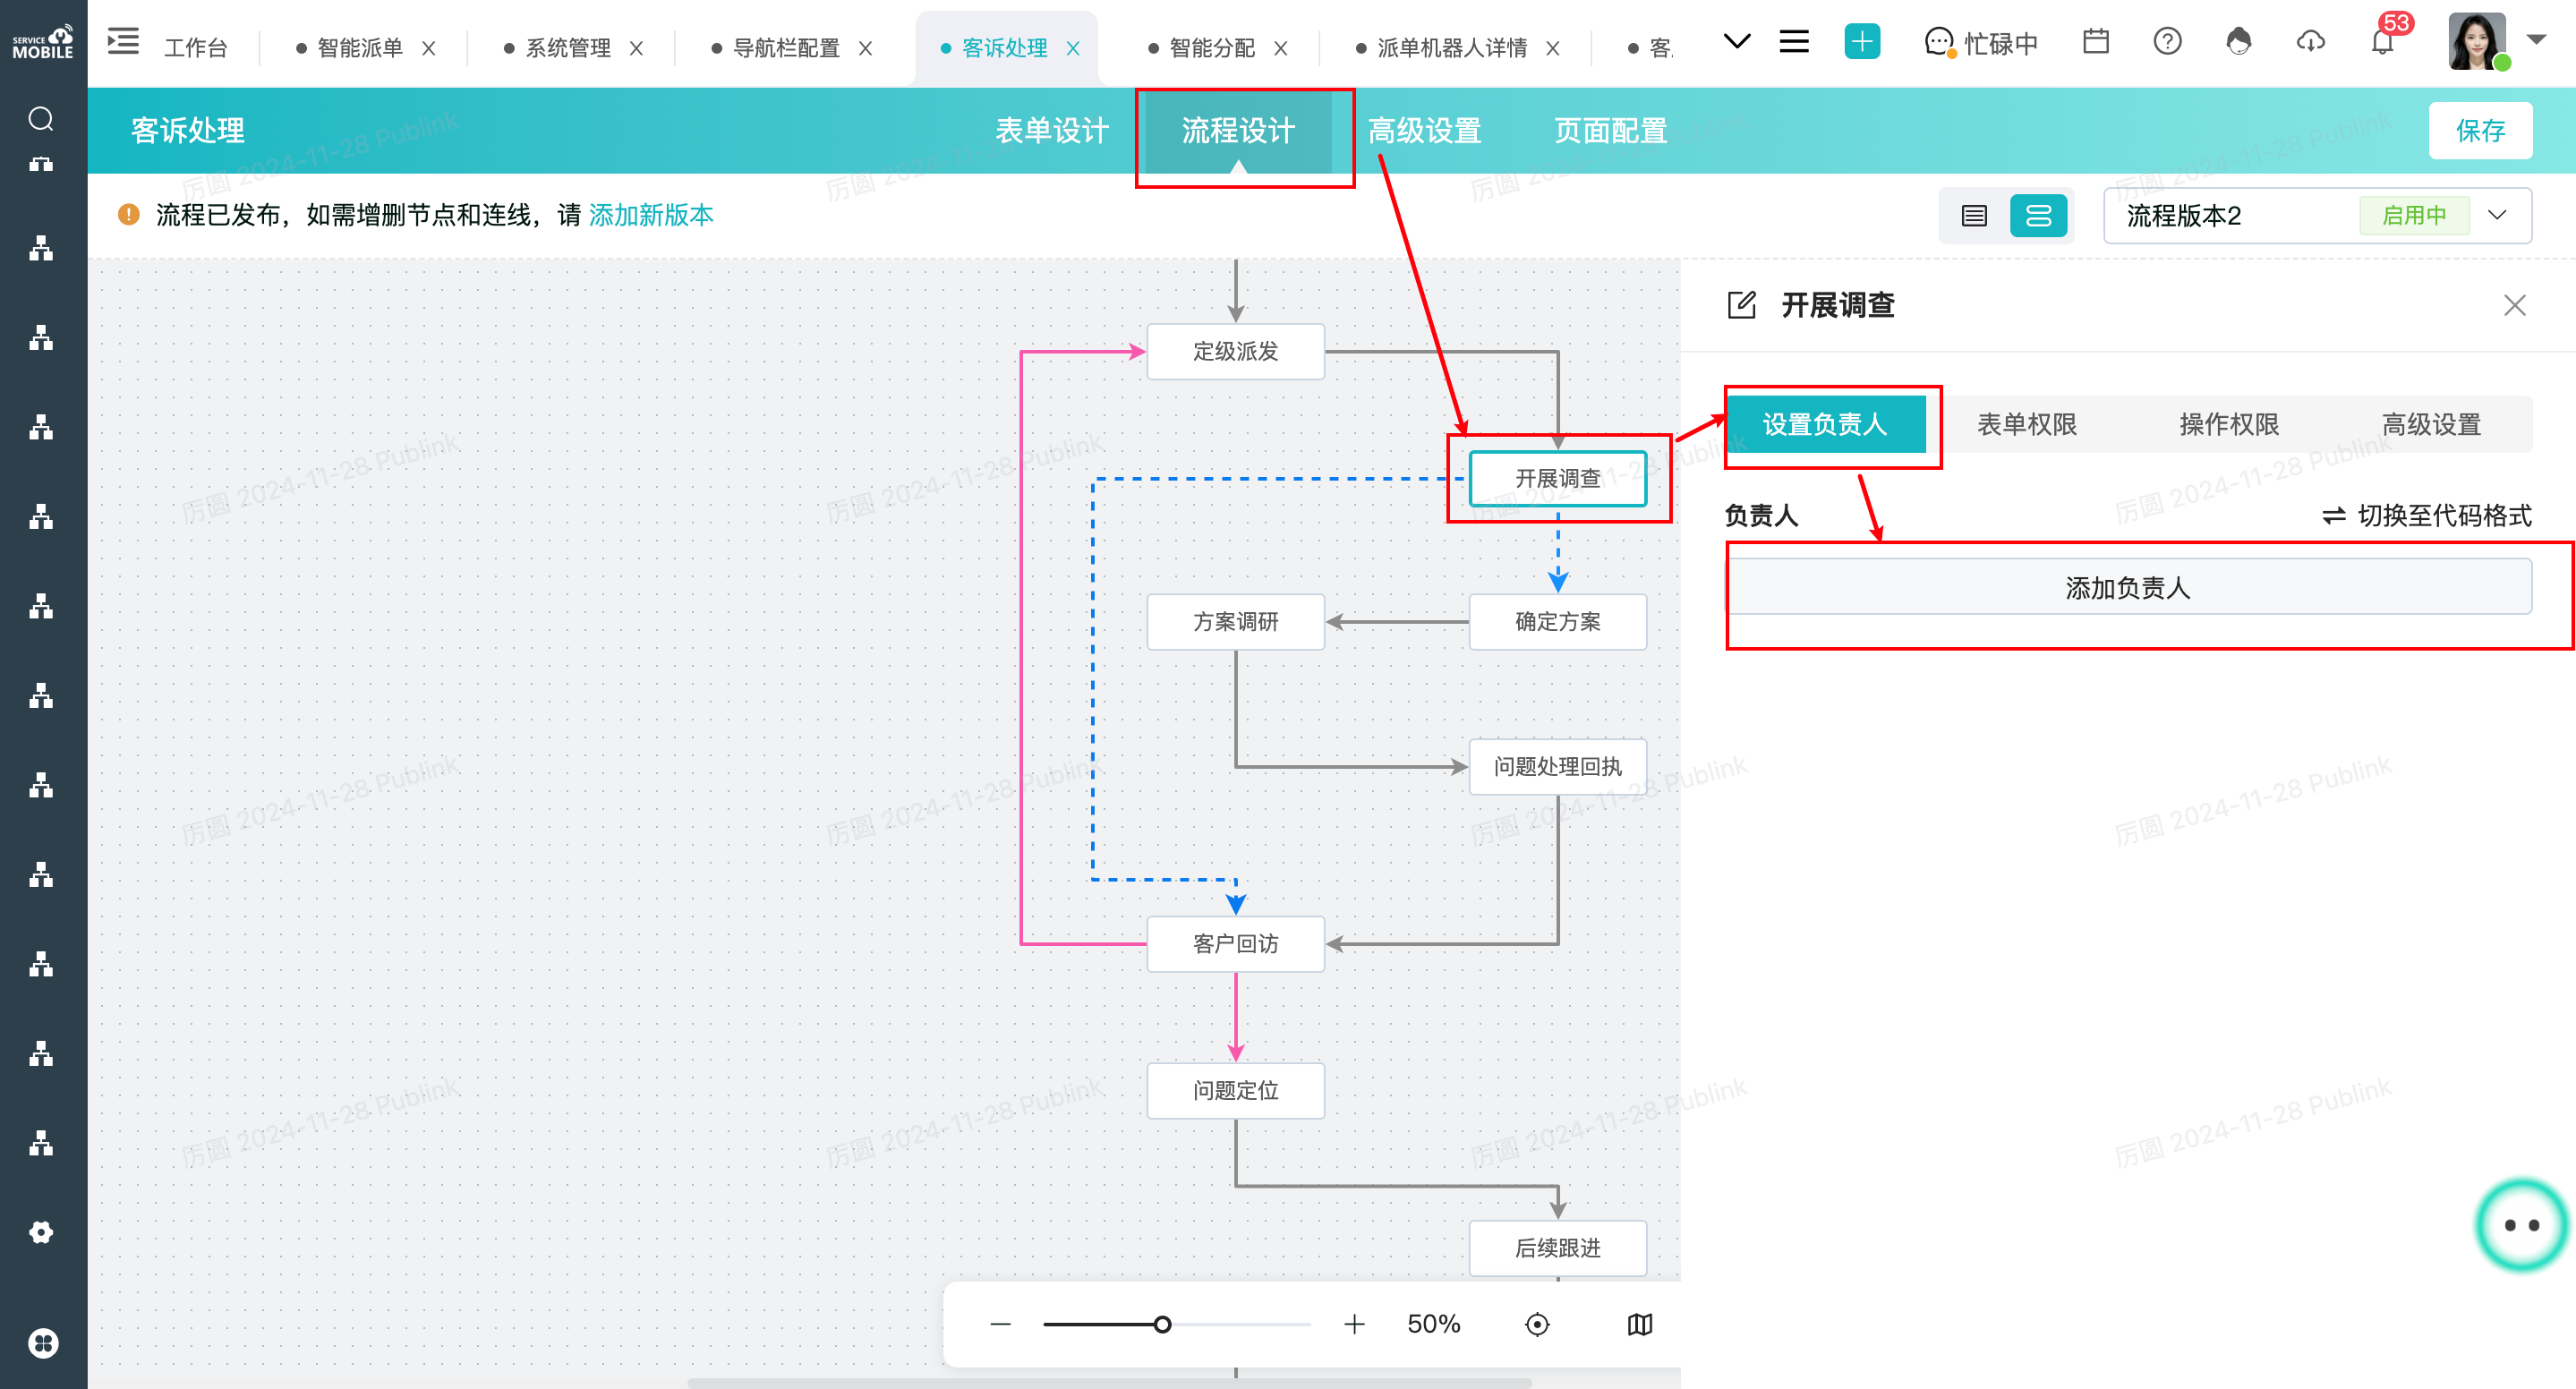Click the user avatar photo

click(2477, 42)
